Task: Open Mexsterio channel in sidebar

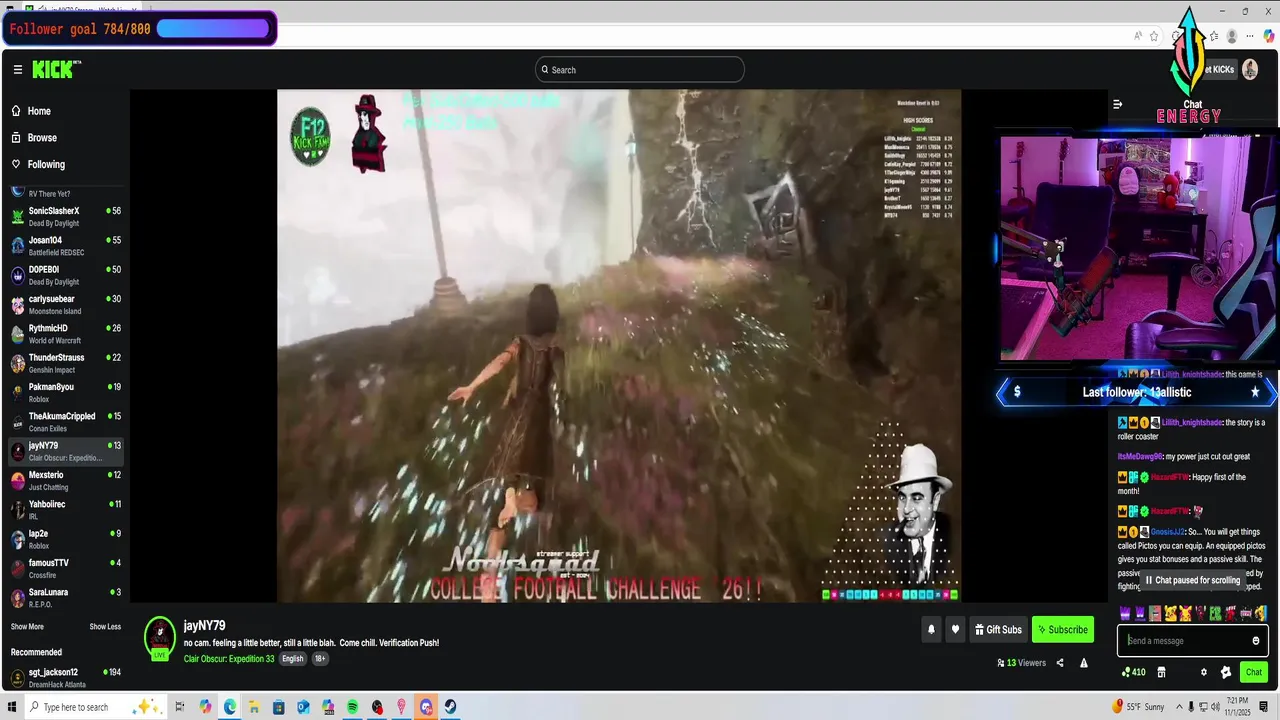Action: pos(66,480)
